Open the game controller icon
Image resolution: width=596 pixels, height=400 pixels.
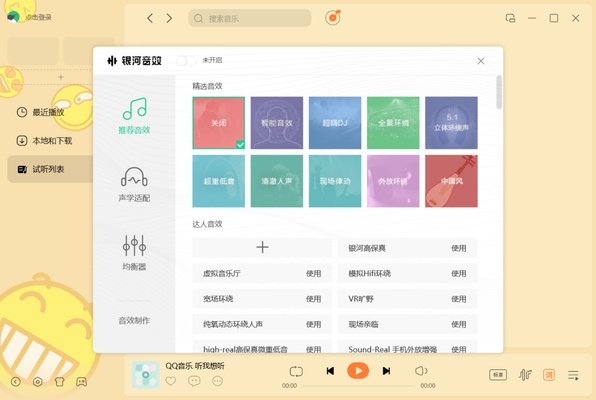(81, 381)
